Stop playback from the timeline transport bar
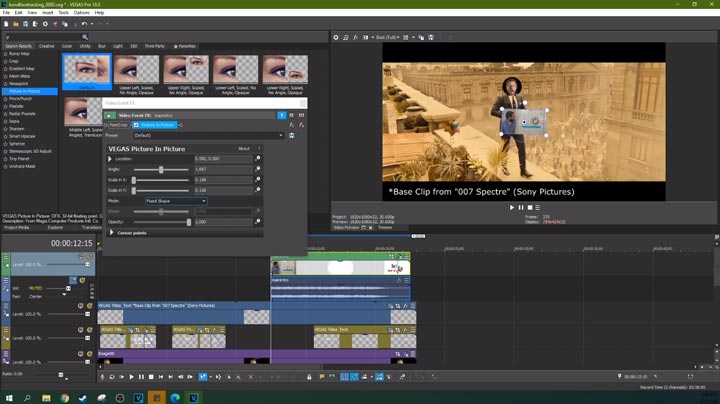The image size is (720, 404). click(151, 377)
